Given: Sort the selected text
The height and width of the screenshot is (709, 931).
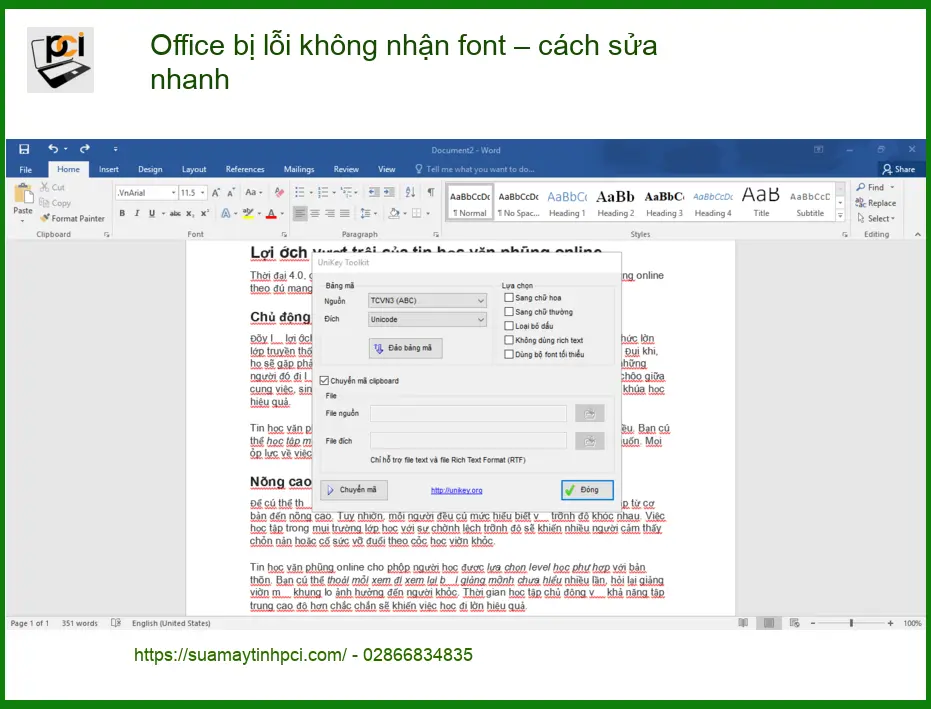Looking at the screenshot, I should pos(410,192).
